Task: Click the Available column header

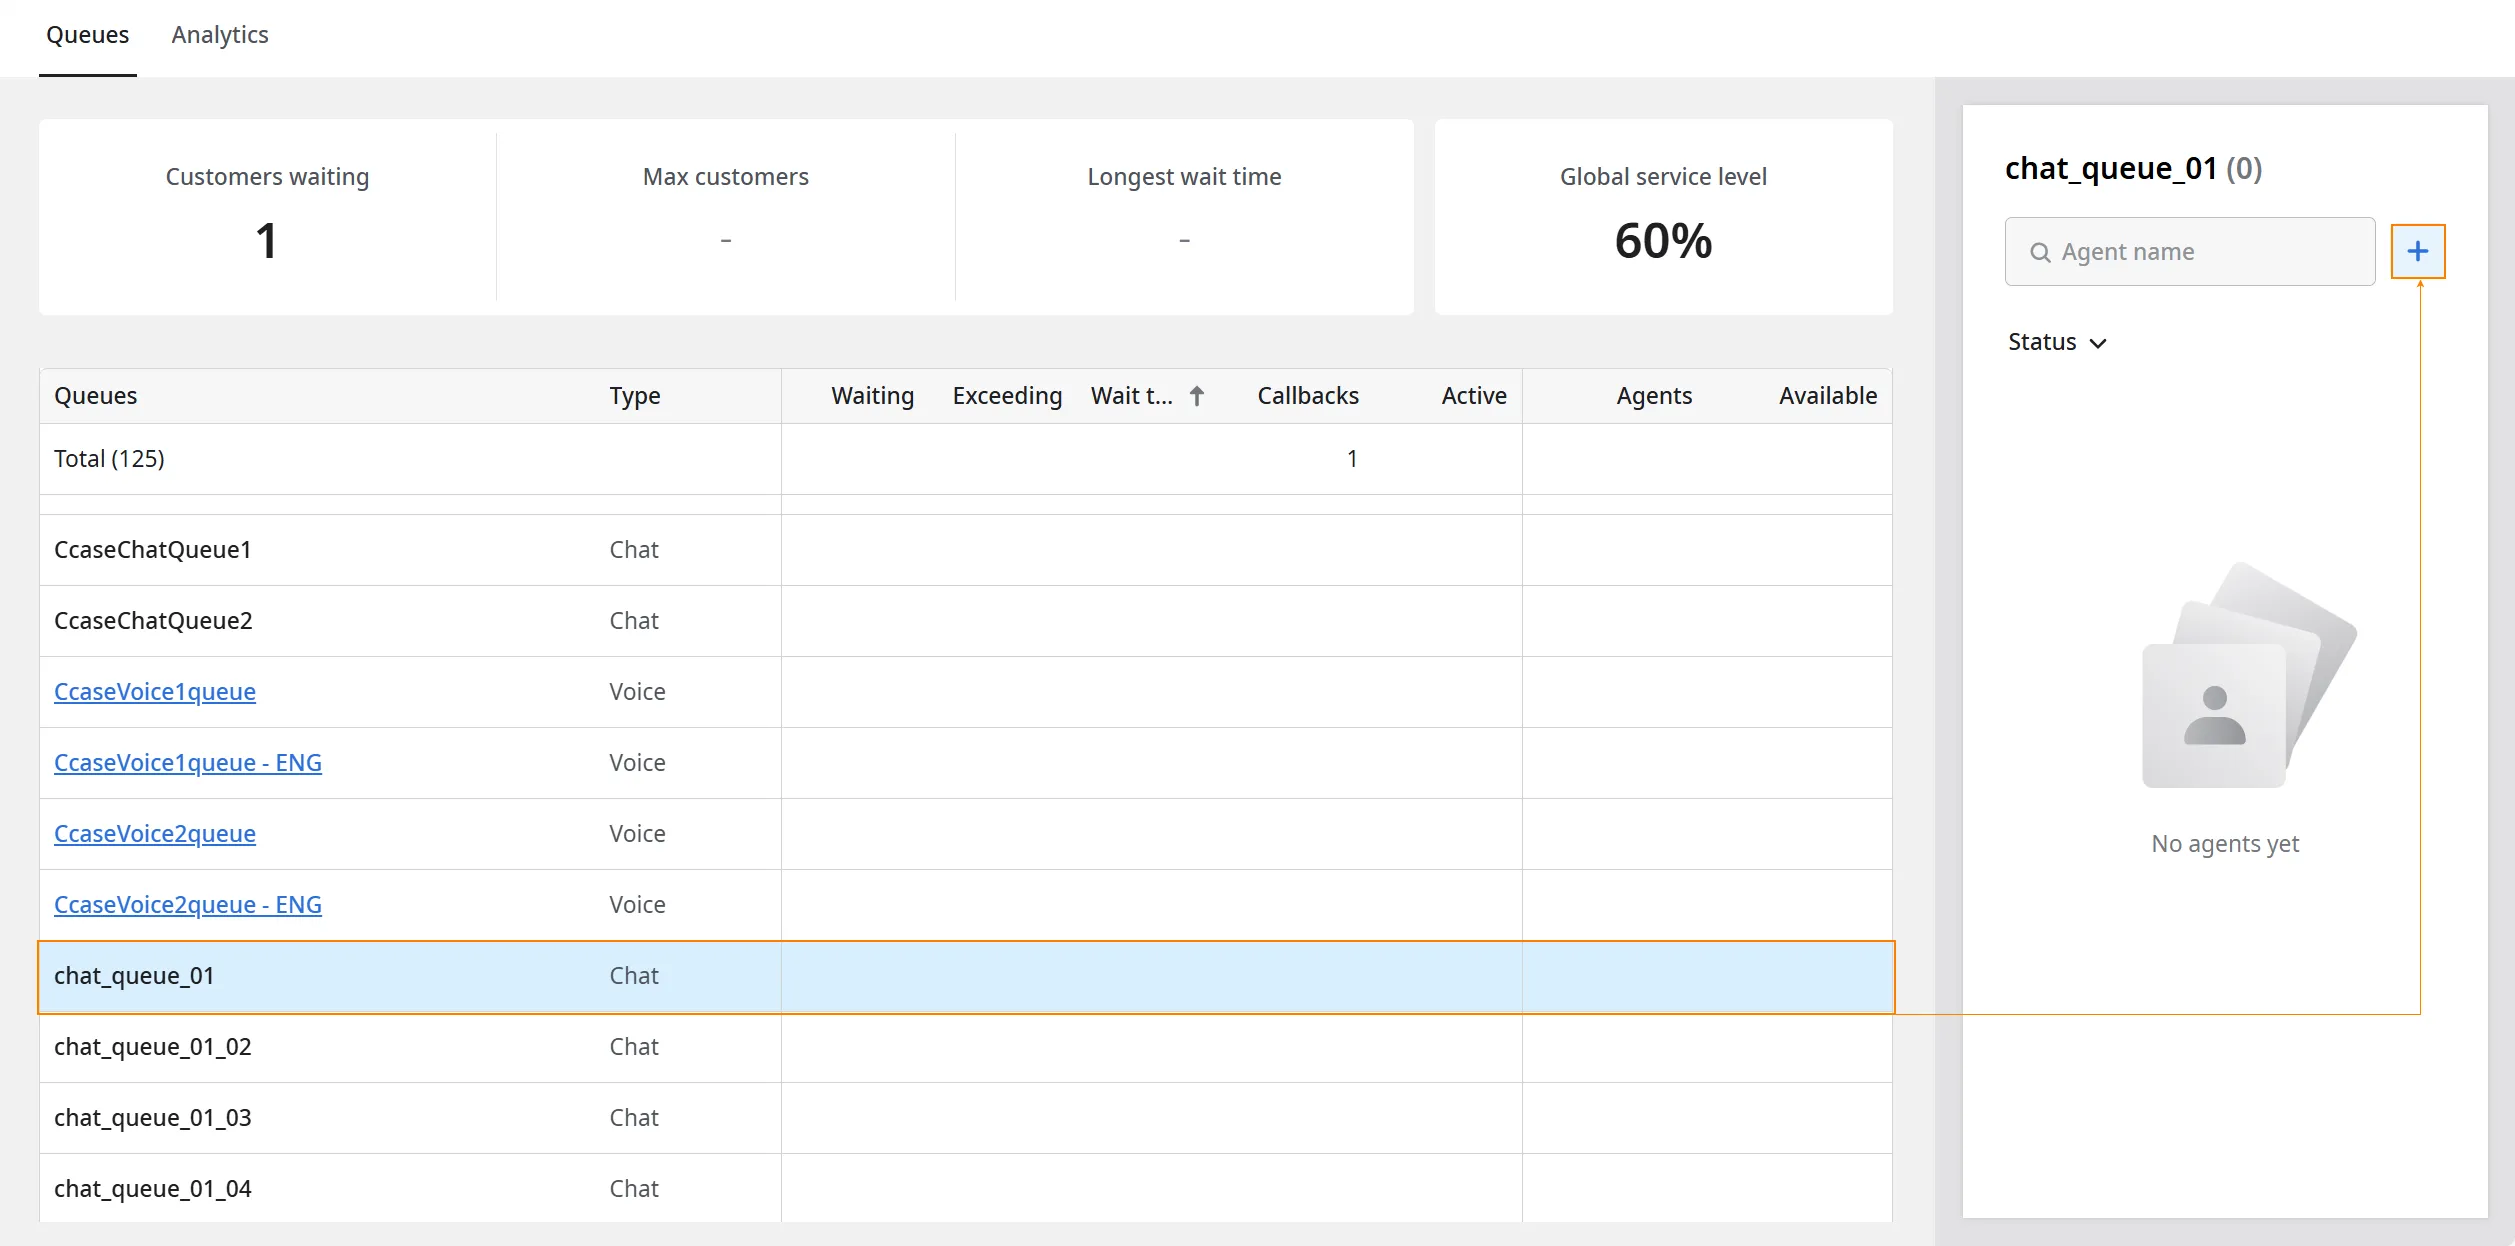Action: coord(1827,396)
